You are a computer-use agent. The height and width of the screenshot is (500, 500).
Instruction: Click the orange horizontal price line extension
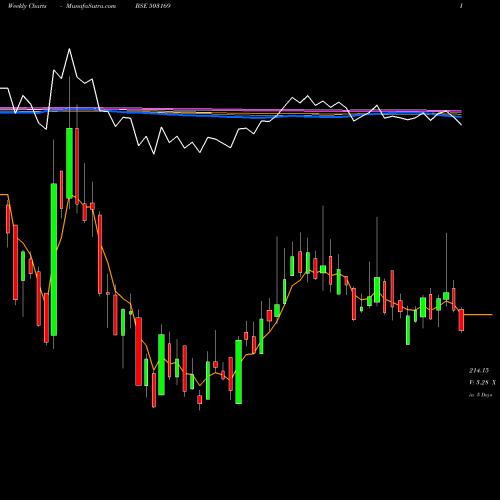478,314
